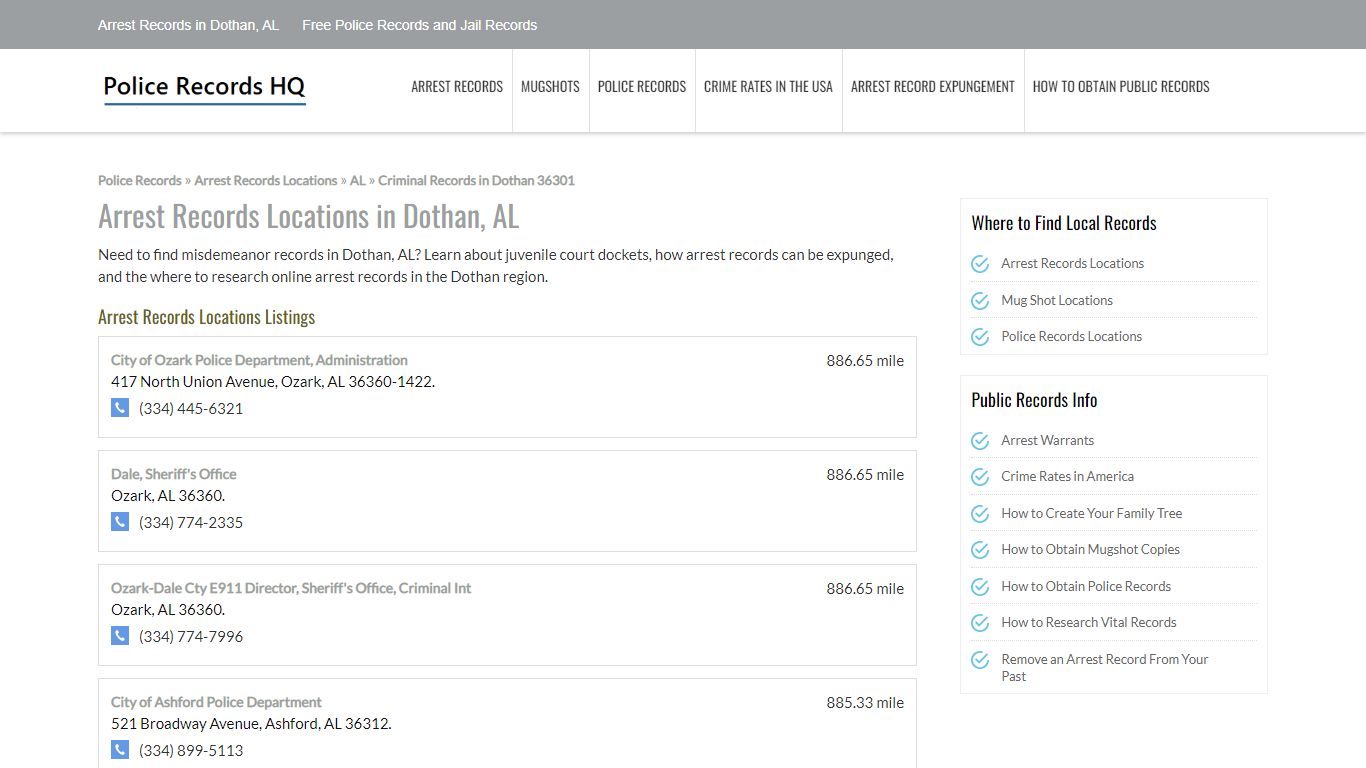Image resolution: width=1366 pixels, height=768 pixels.
Task: Open Arrest Records Locations sidebar link
Action: pos(1073,264)
